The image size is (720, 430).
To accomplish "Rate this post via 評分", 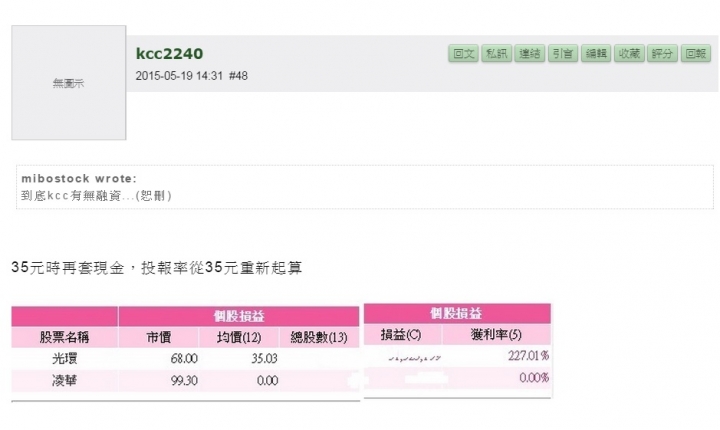I will [x=662, y=54].
